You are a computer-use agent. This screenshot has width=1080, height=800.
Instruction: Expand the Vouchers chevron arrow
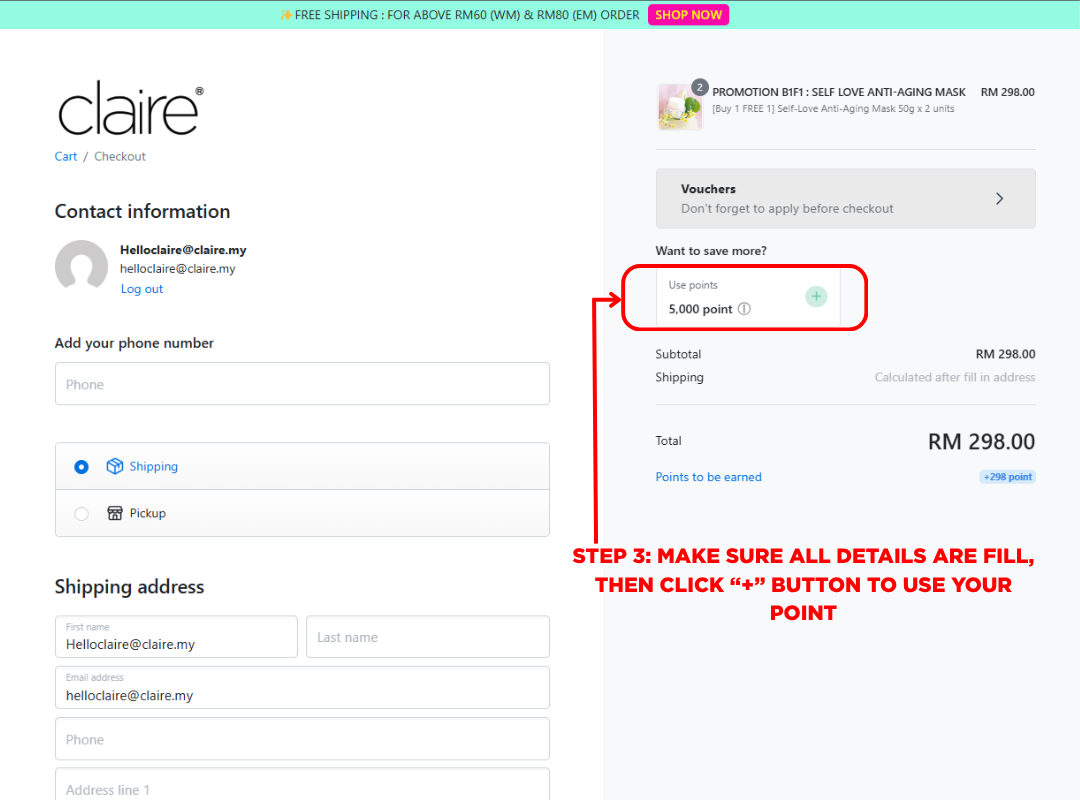[x=999, y=199]
